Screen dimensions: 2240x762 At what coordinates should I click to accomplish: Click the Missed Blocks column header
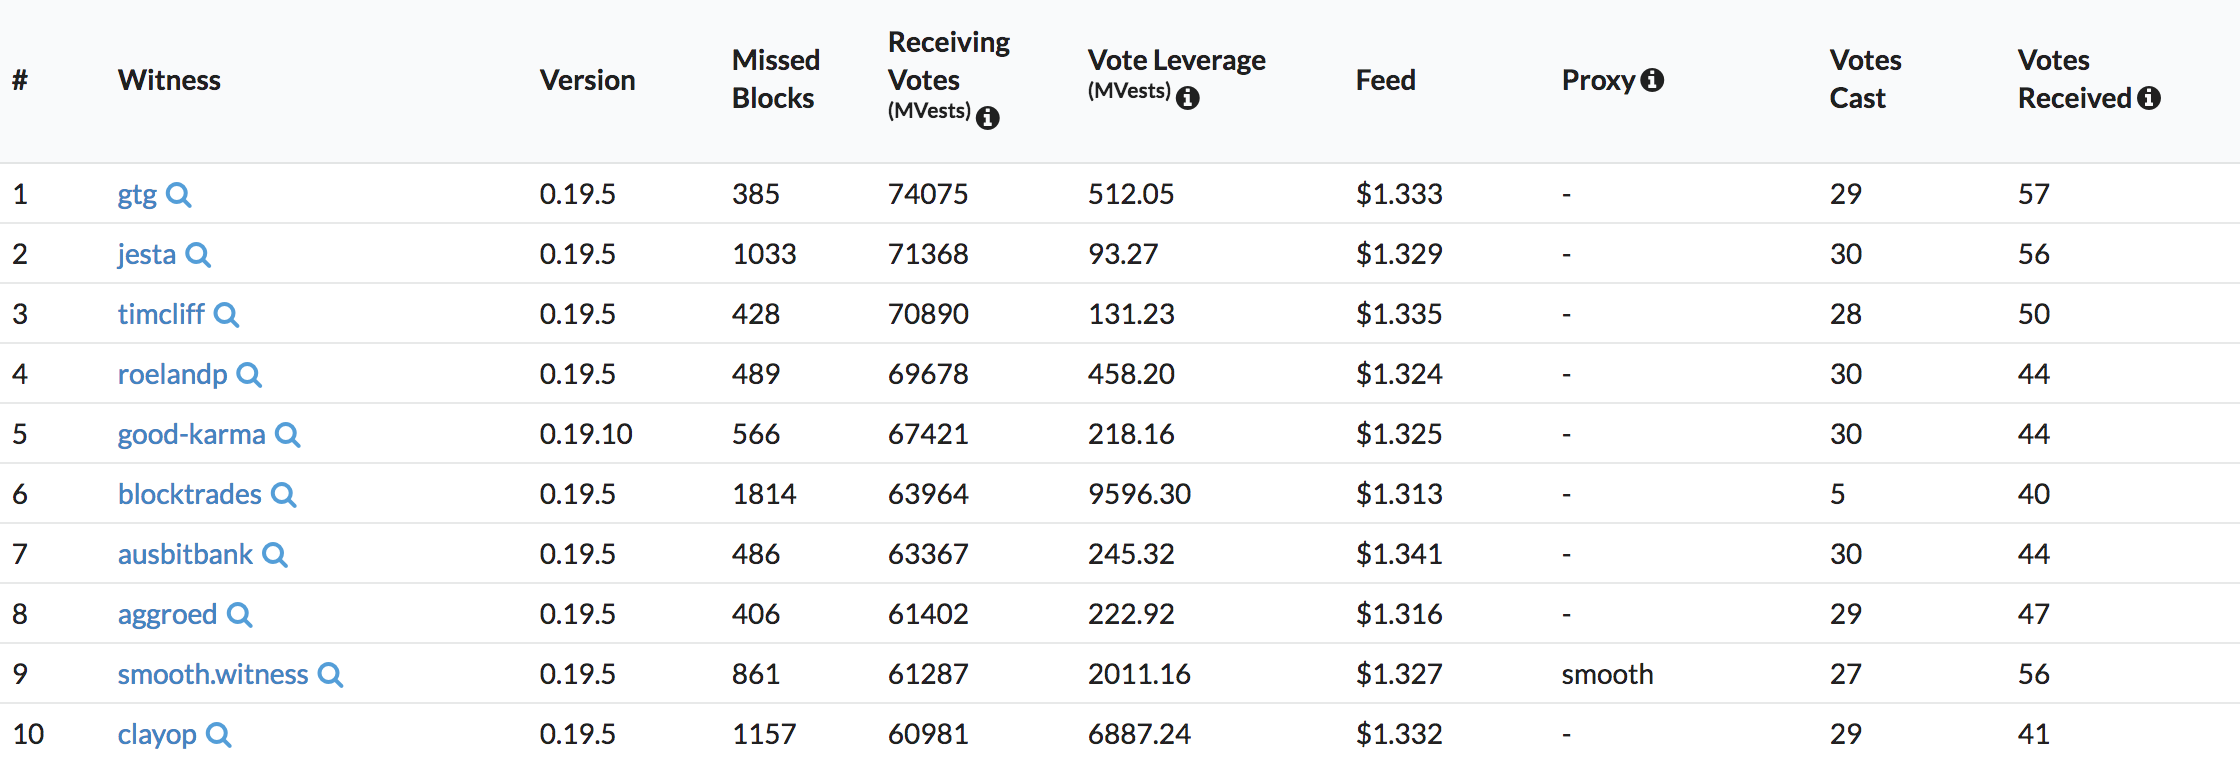tap(775, 79)
